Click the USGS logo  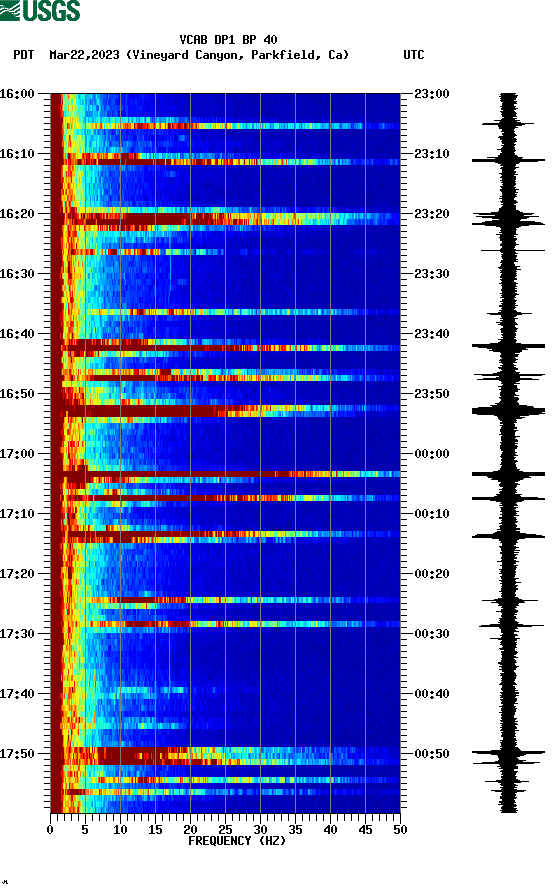tap(40, 11)
